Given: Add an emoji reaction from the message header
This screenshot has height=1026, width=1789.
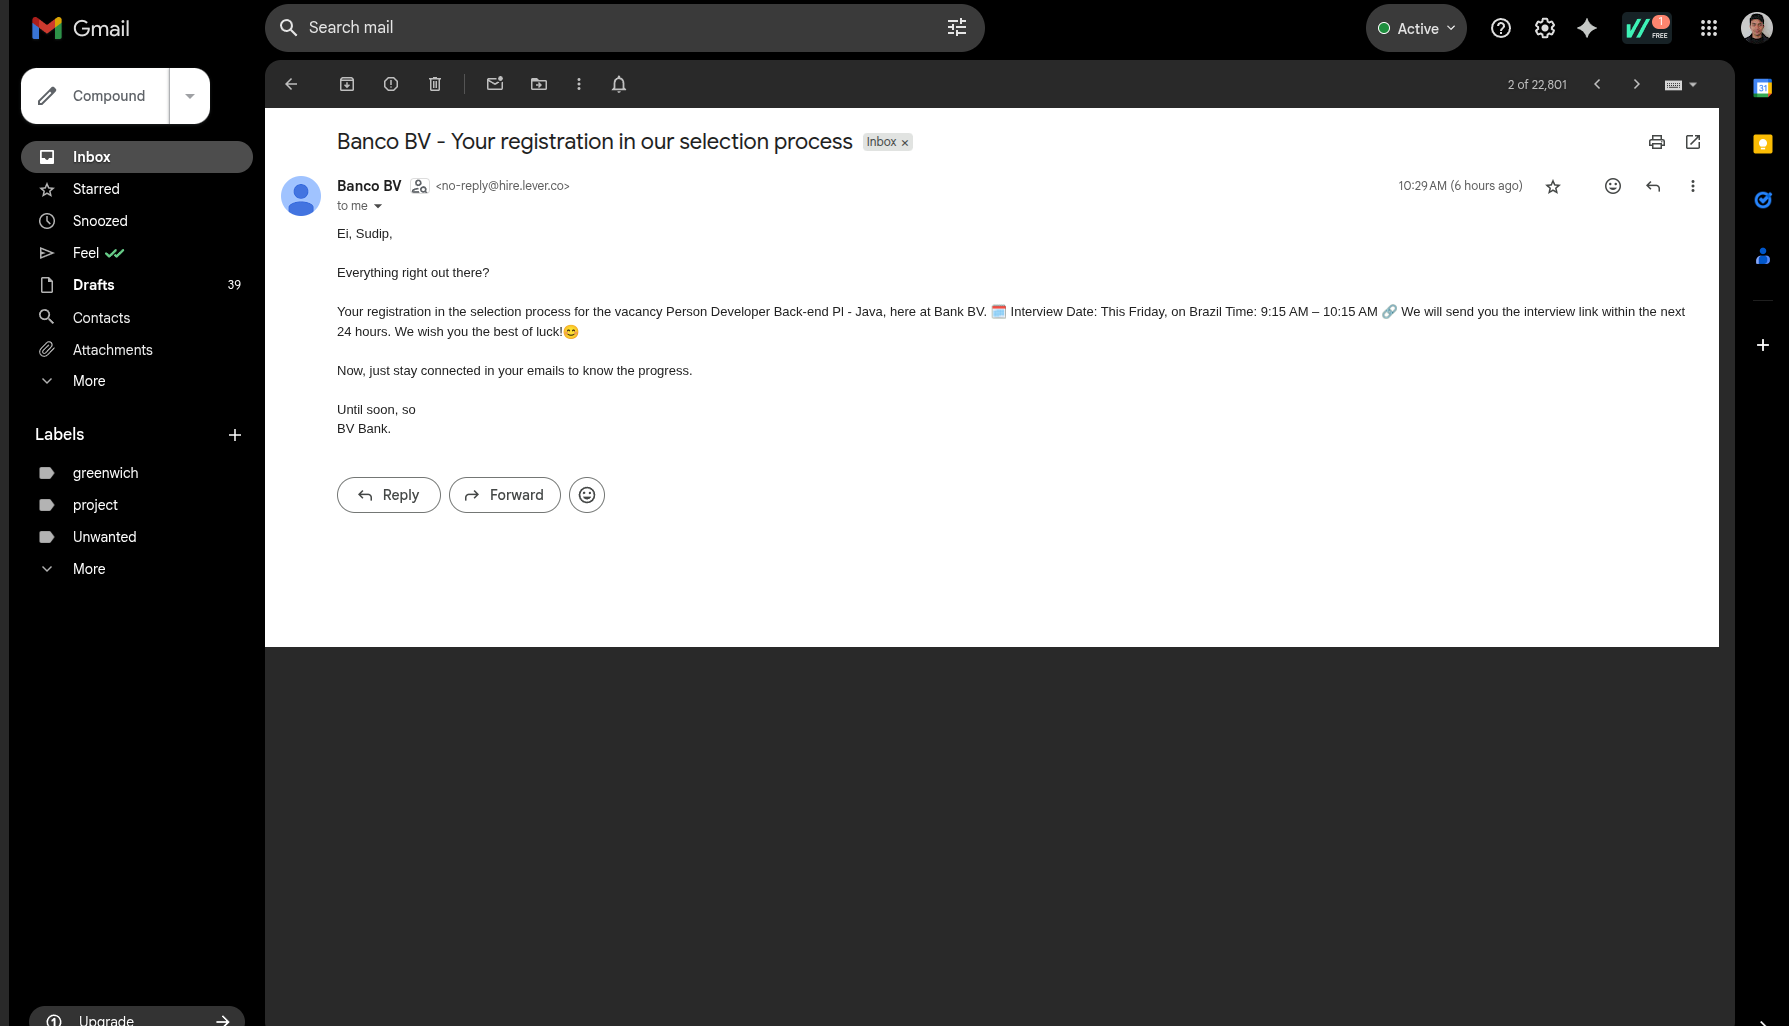Looking at the screenshot, I should point(1613,186).
